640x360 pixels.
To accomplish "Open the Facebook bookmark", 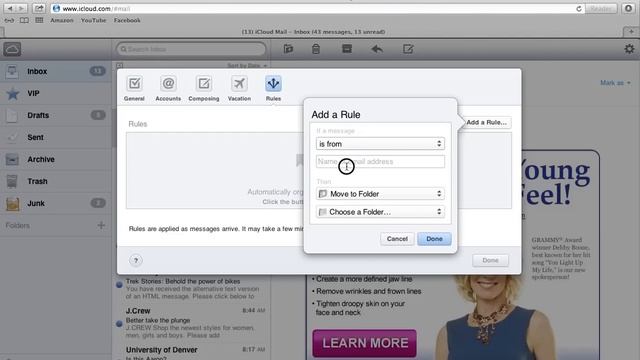I will (x=127, y=20).
